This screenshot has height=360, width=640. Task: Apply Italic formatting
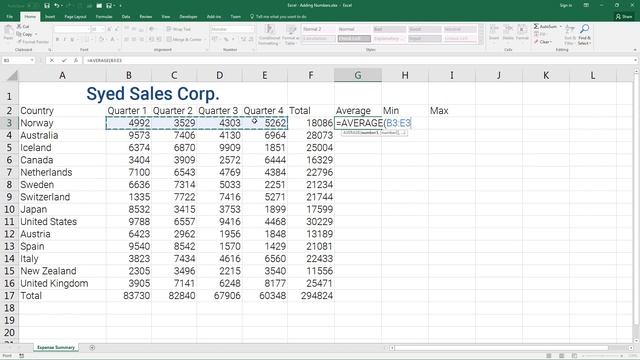(x=64, y=40)
